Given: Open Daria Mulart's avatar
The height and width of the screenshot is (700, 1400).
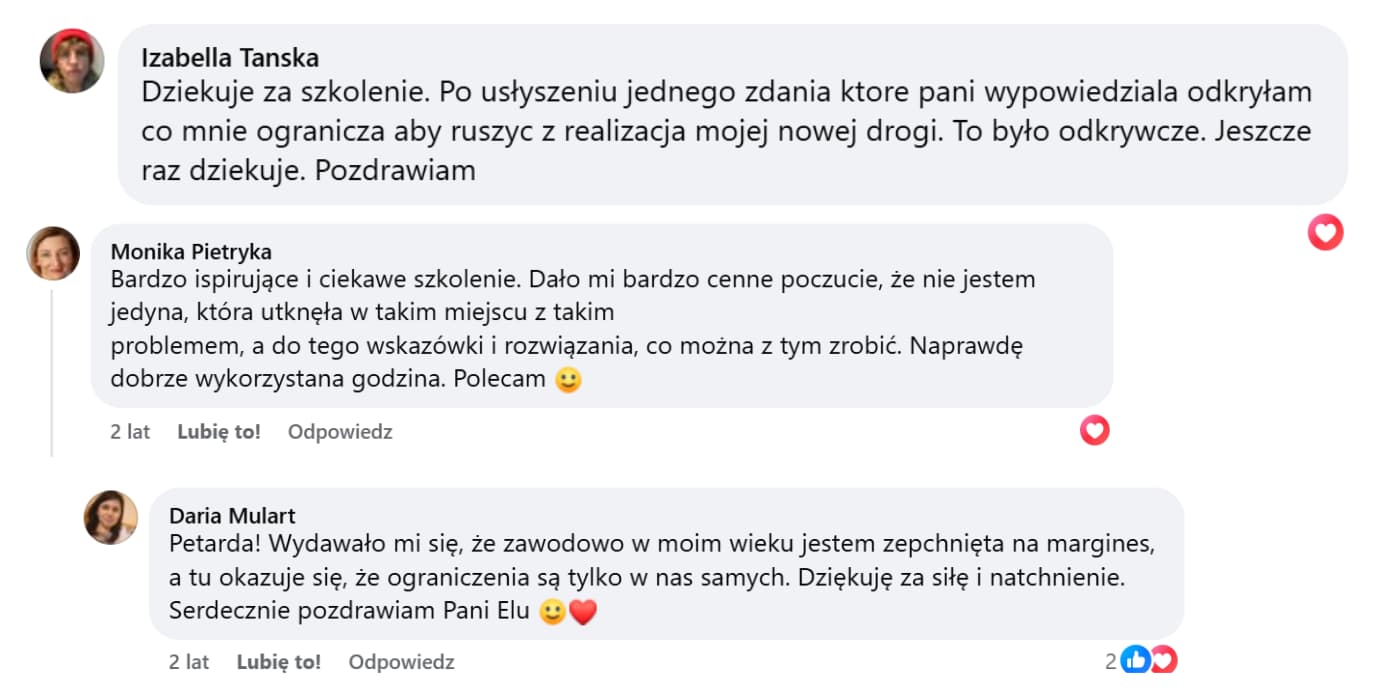Looking at the screenshot, I should (111, 517).
